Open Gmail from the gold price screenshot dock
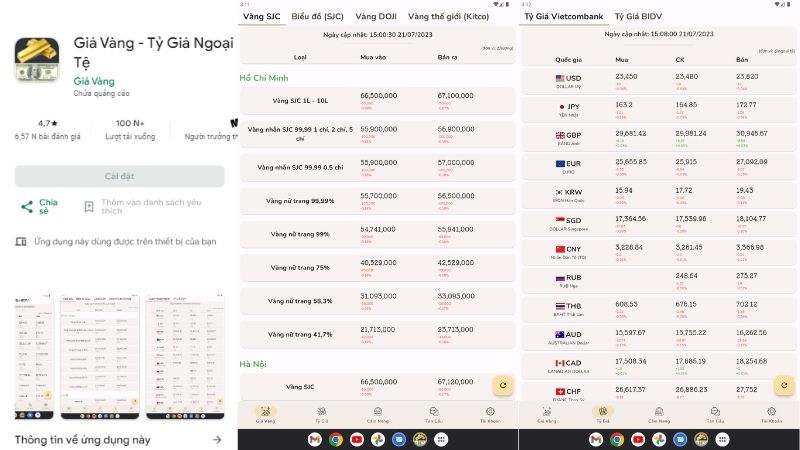This screenshot has height=450, width=800. pos(315,439)
